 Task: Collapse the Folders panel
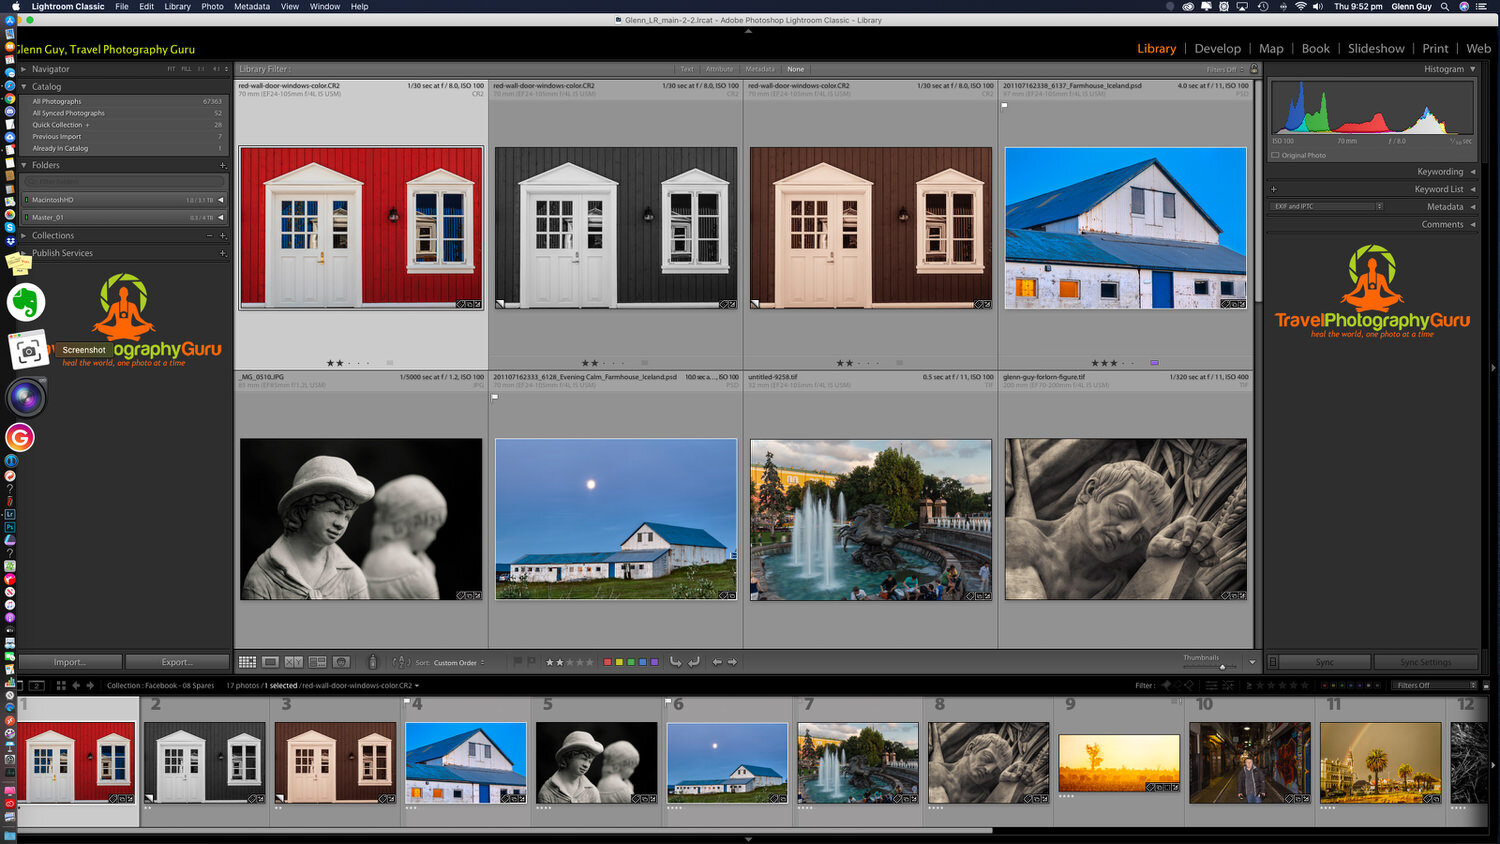pyautogui.click(x=24, y=165)
